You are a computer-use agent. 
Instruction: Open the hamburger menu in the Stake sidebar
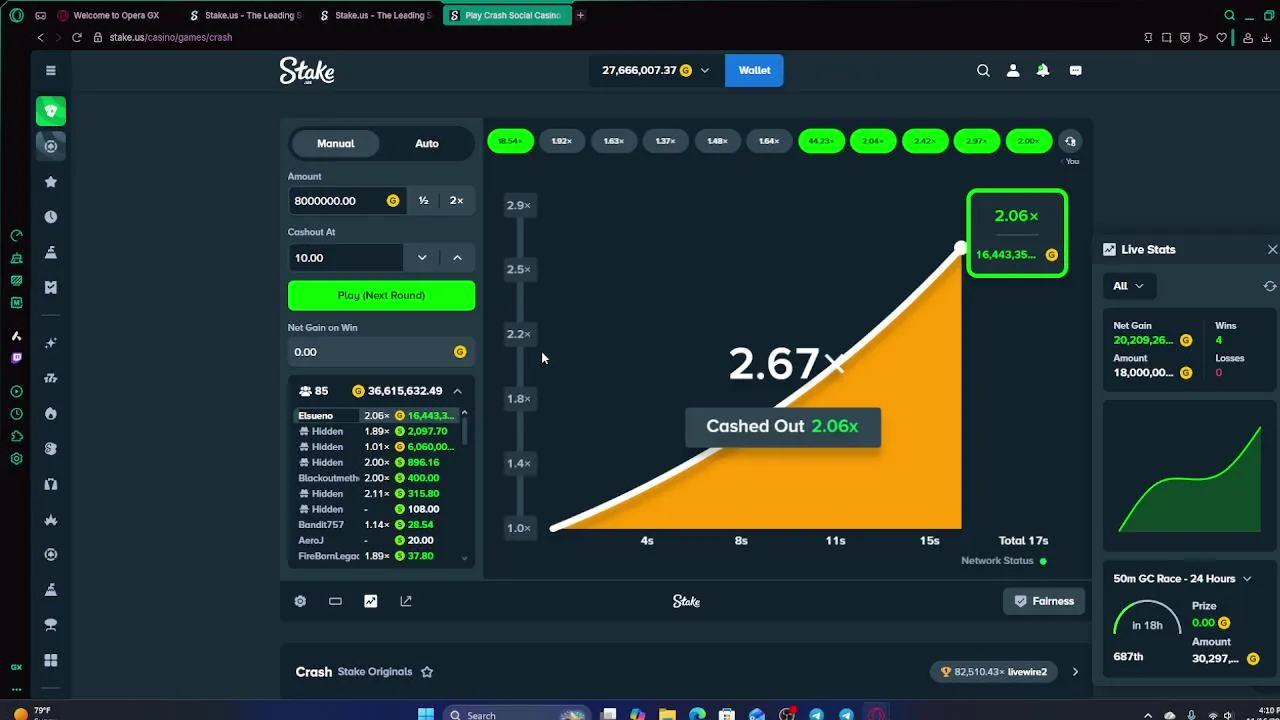(50, 70)
